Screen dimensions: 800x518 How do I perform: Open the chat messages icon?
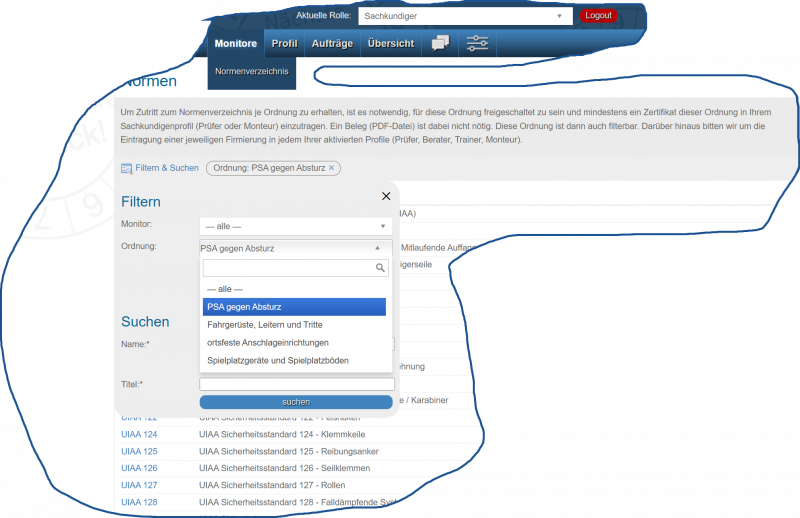pos(440,43)
